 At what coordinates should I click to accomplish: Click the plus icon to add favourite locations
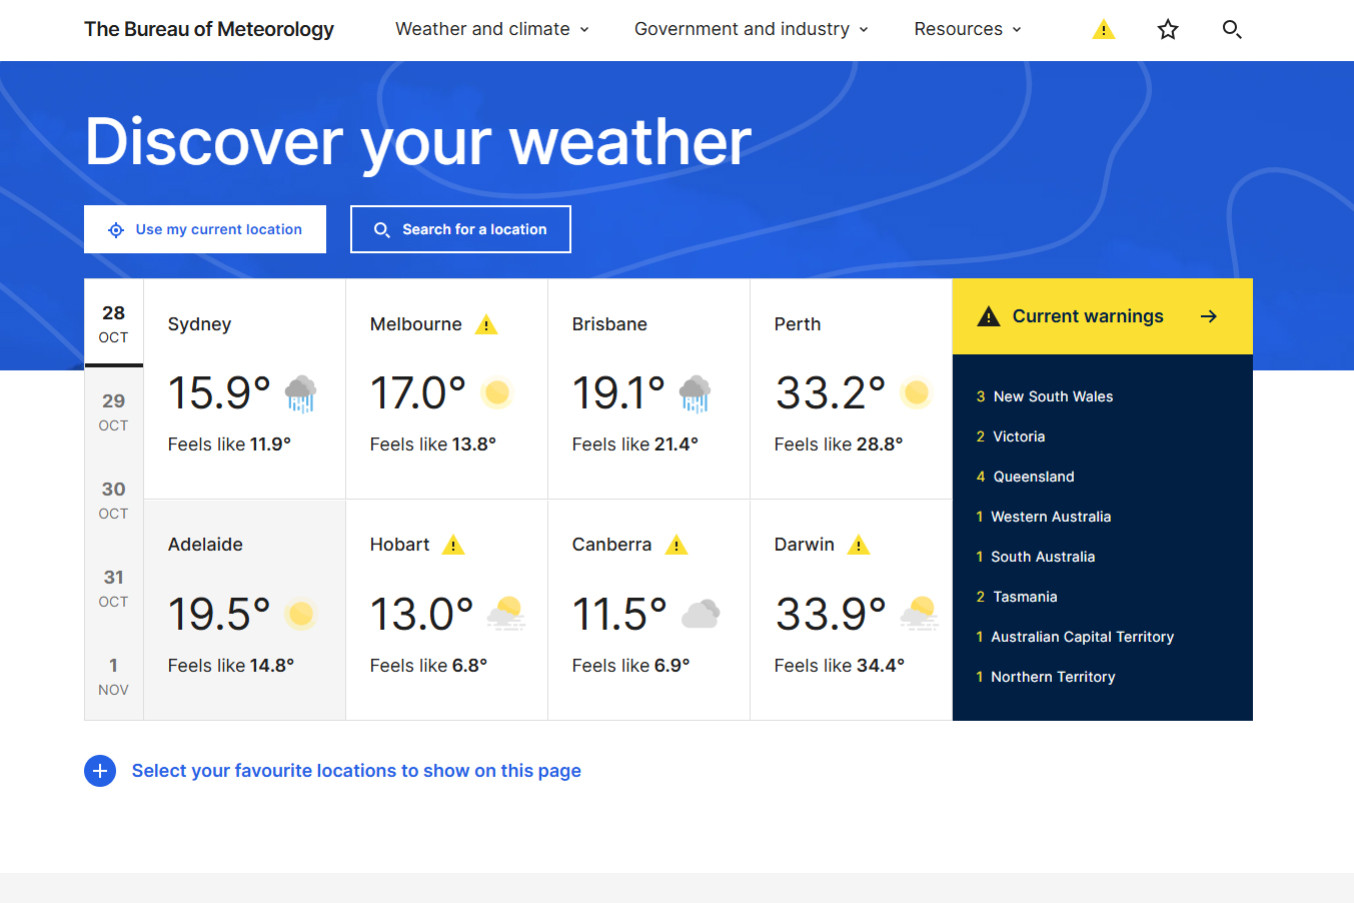pos(100,771)
